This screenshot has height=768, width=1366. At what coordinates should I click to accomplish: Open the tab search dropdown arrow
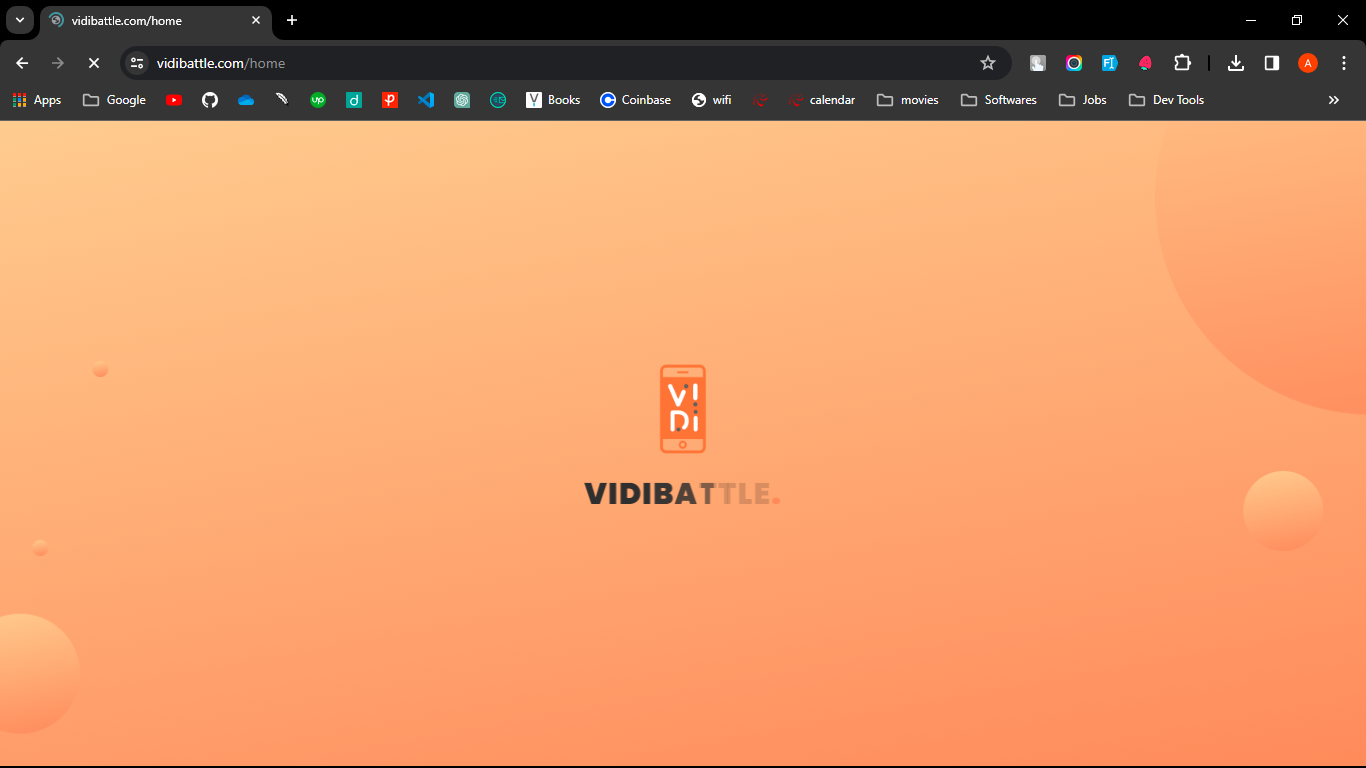20,20
